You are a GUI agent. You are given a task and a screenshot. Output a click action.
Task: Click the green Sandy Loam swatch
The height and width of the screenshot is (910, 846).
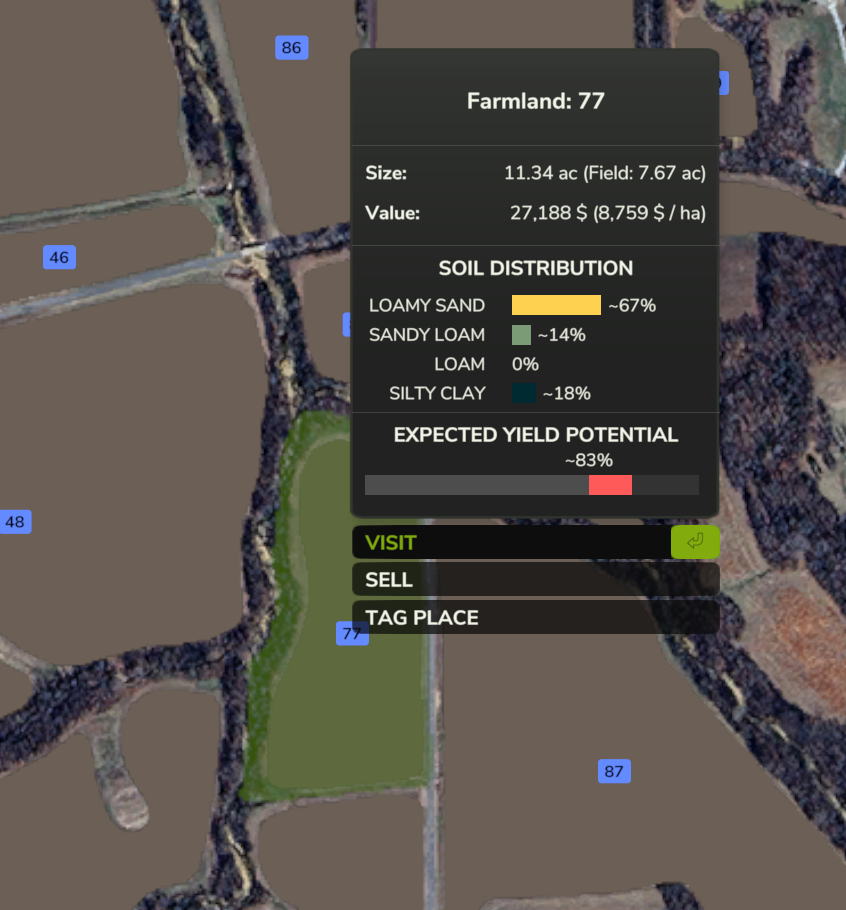coord(521,335)
